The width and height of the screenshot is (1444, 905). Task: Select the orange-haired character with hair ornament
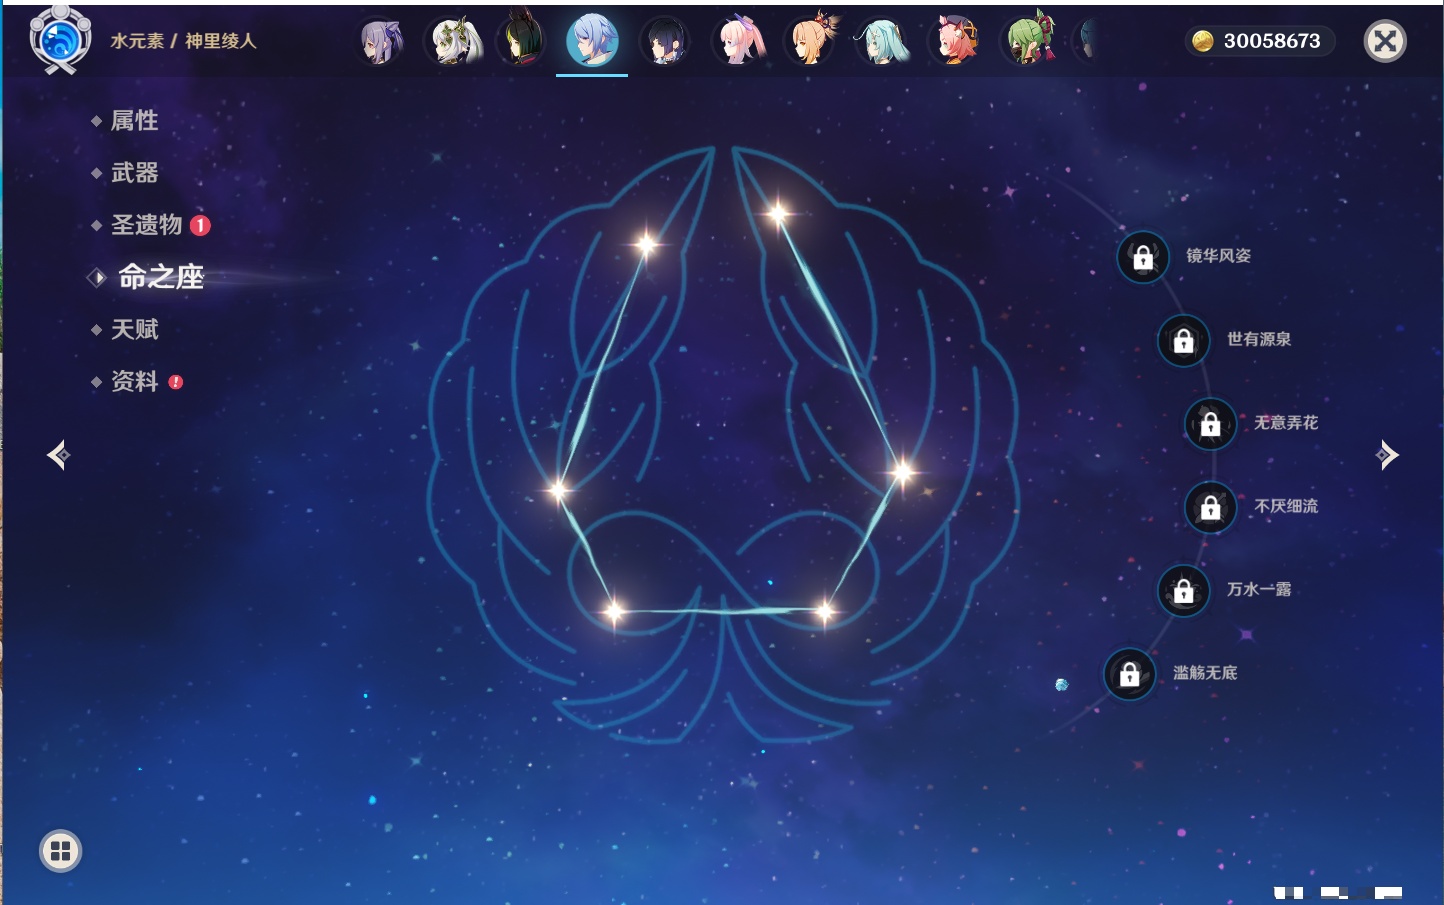810,41
